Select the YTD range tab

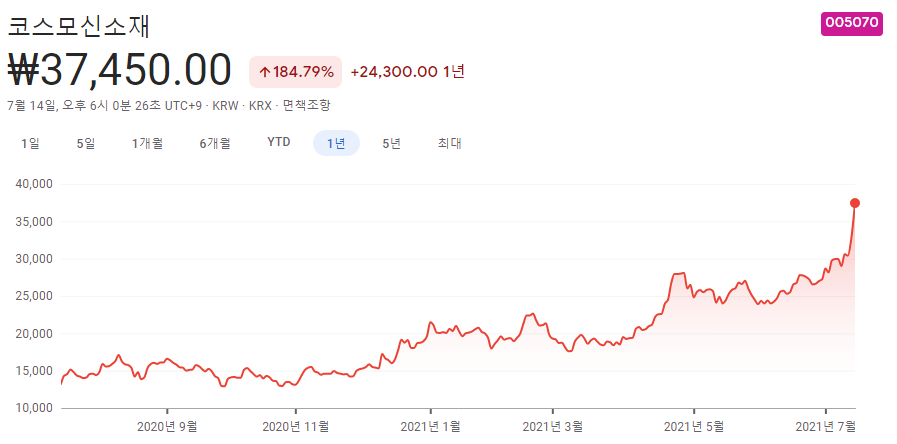pyautogui.click(x=279, y=142)
